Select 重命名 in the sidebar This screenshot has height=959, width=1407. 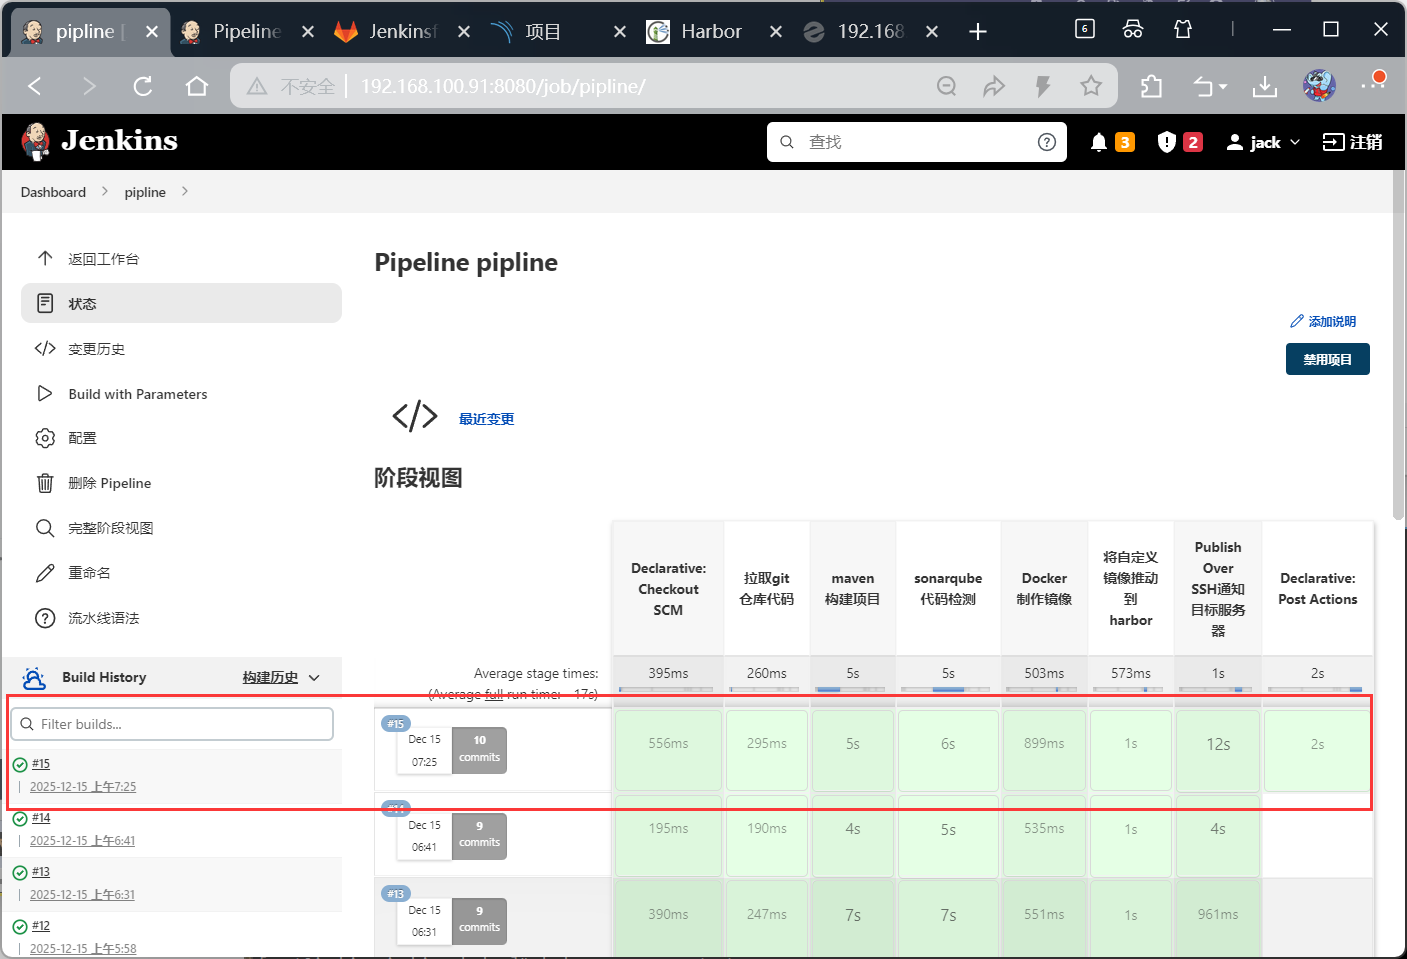[181, 573]
